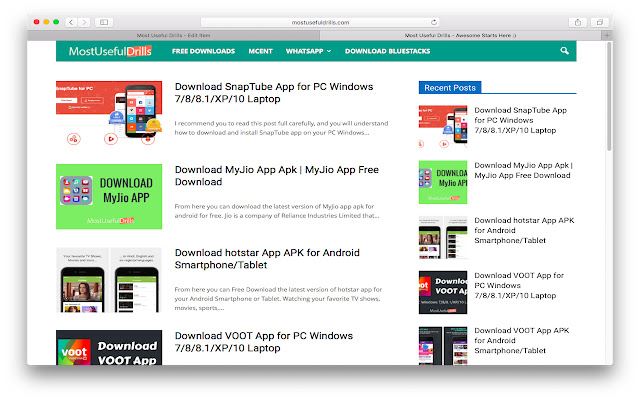The image size is (640, 400).
Task: Click the red close window button
Action: click(36, 22)
